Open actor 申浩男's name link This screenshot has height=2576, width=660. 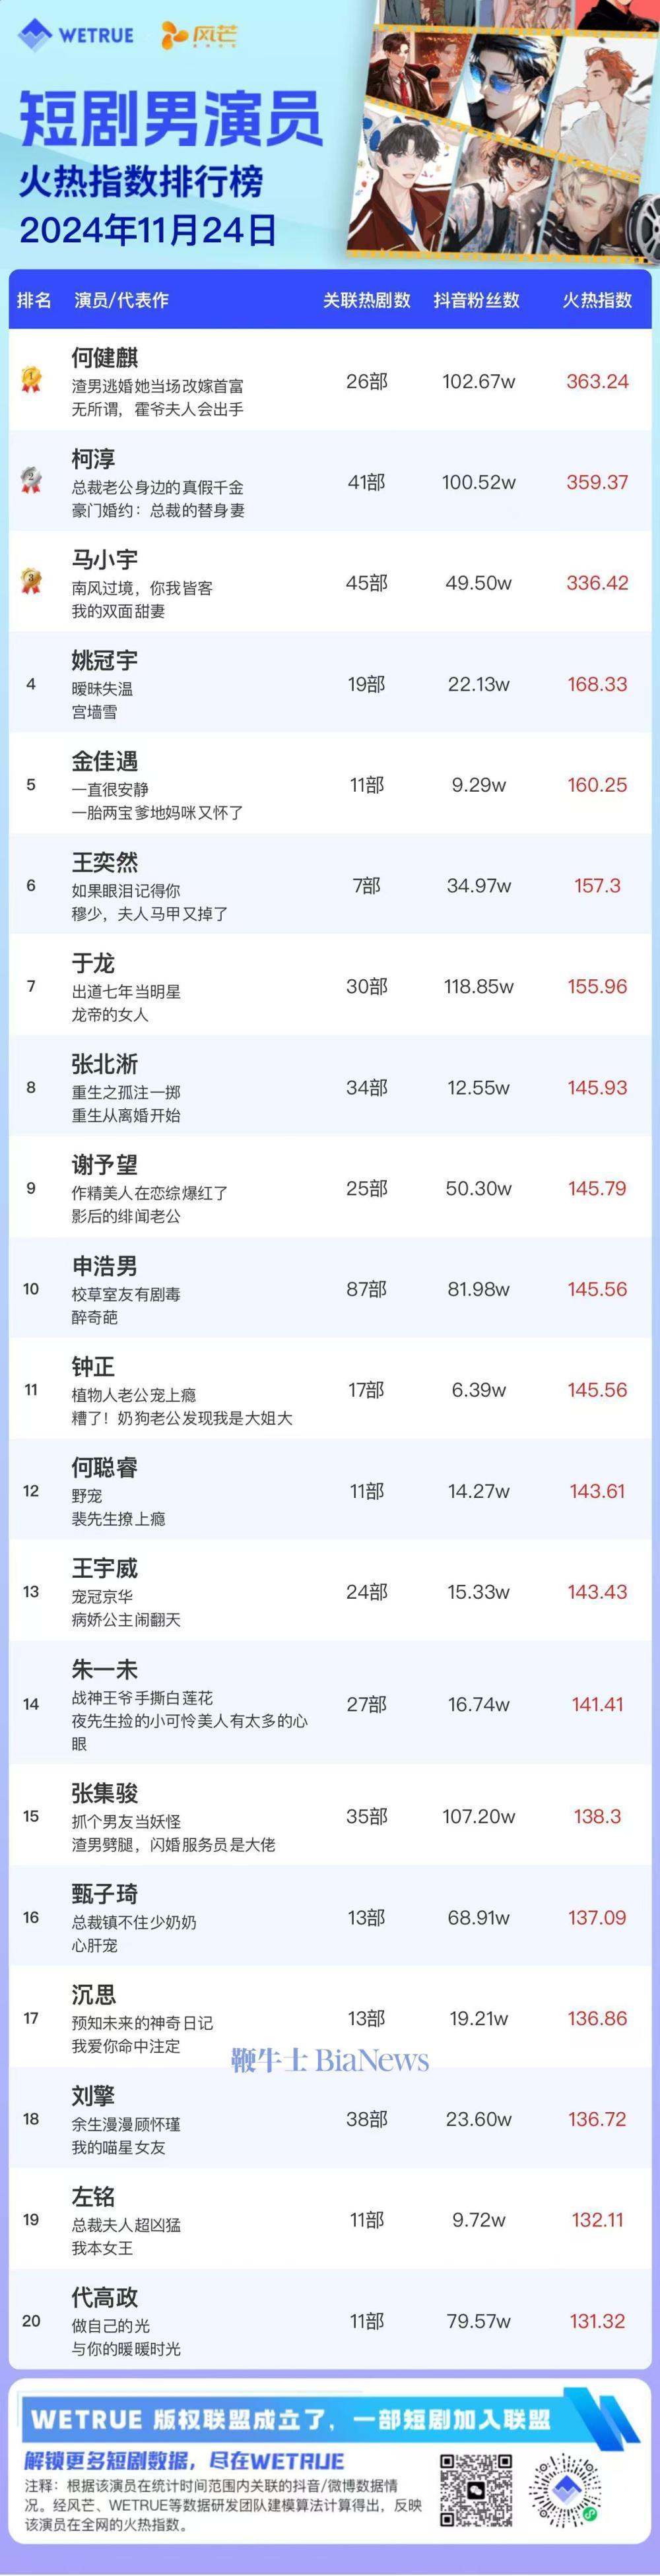click(x=104, y=1265)
